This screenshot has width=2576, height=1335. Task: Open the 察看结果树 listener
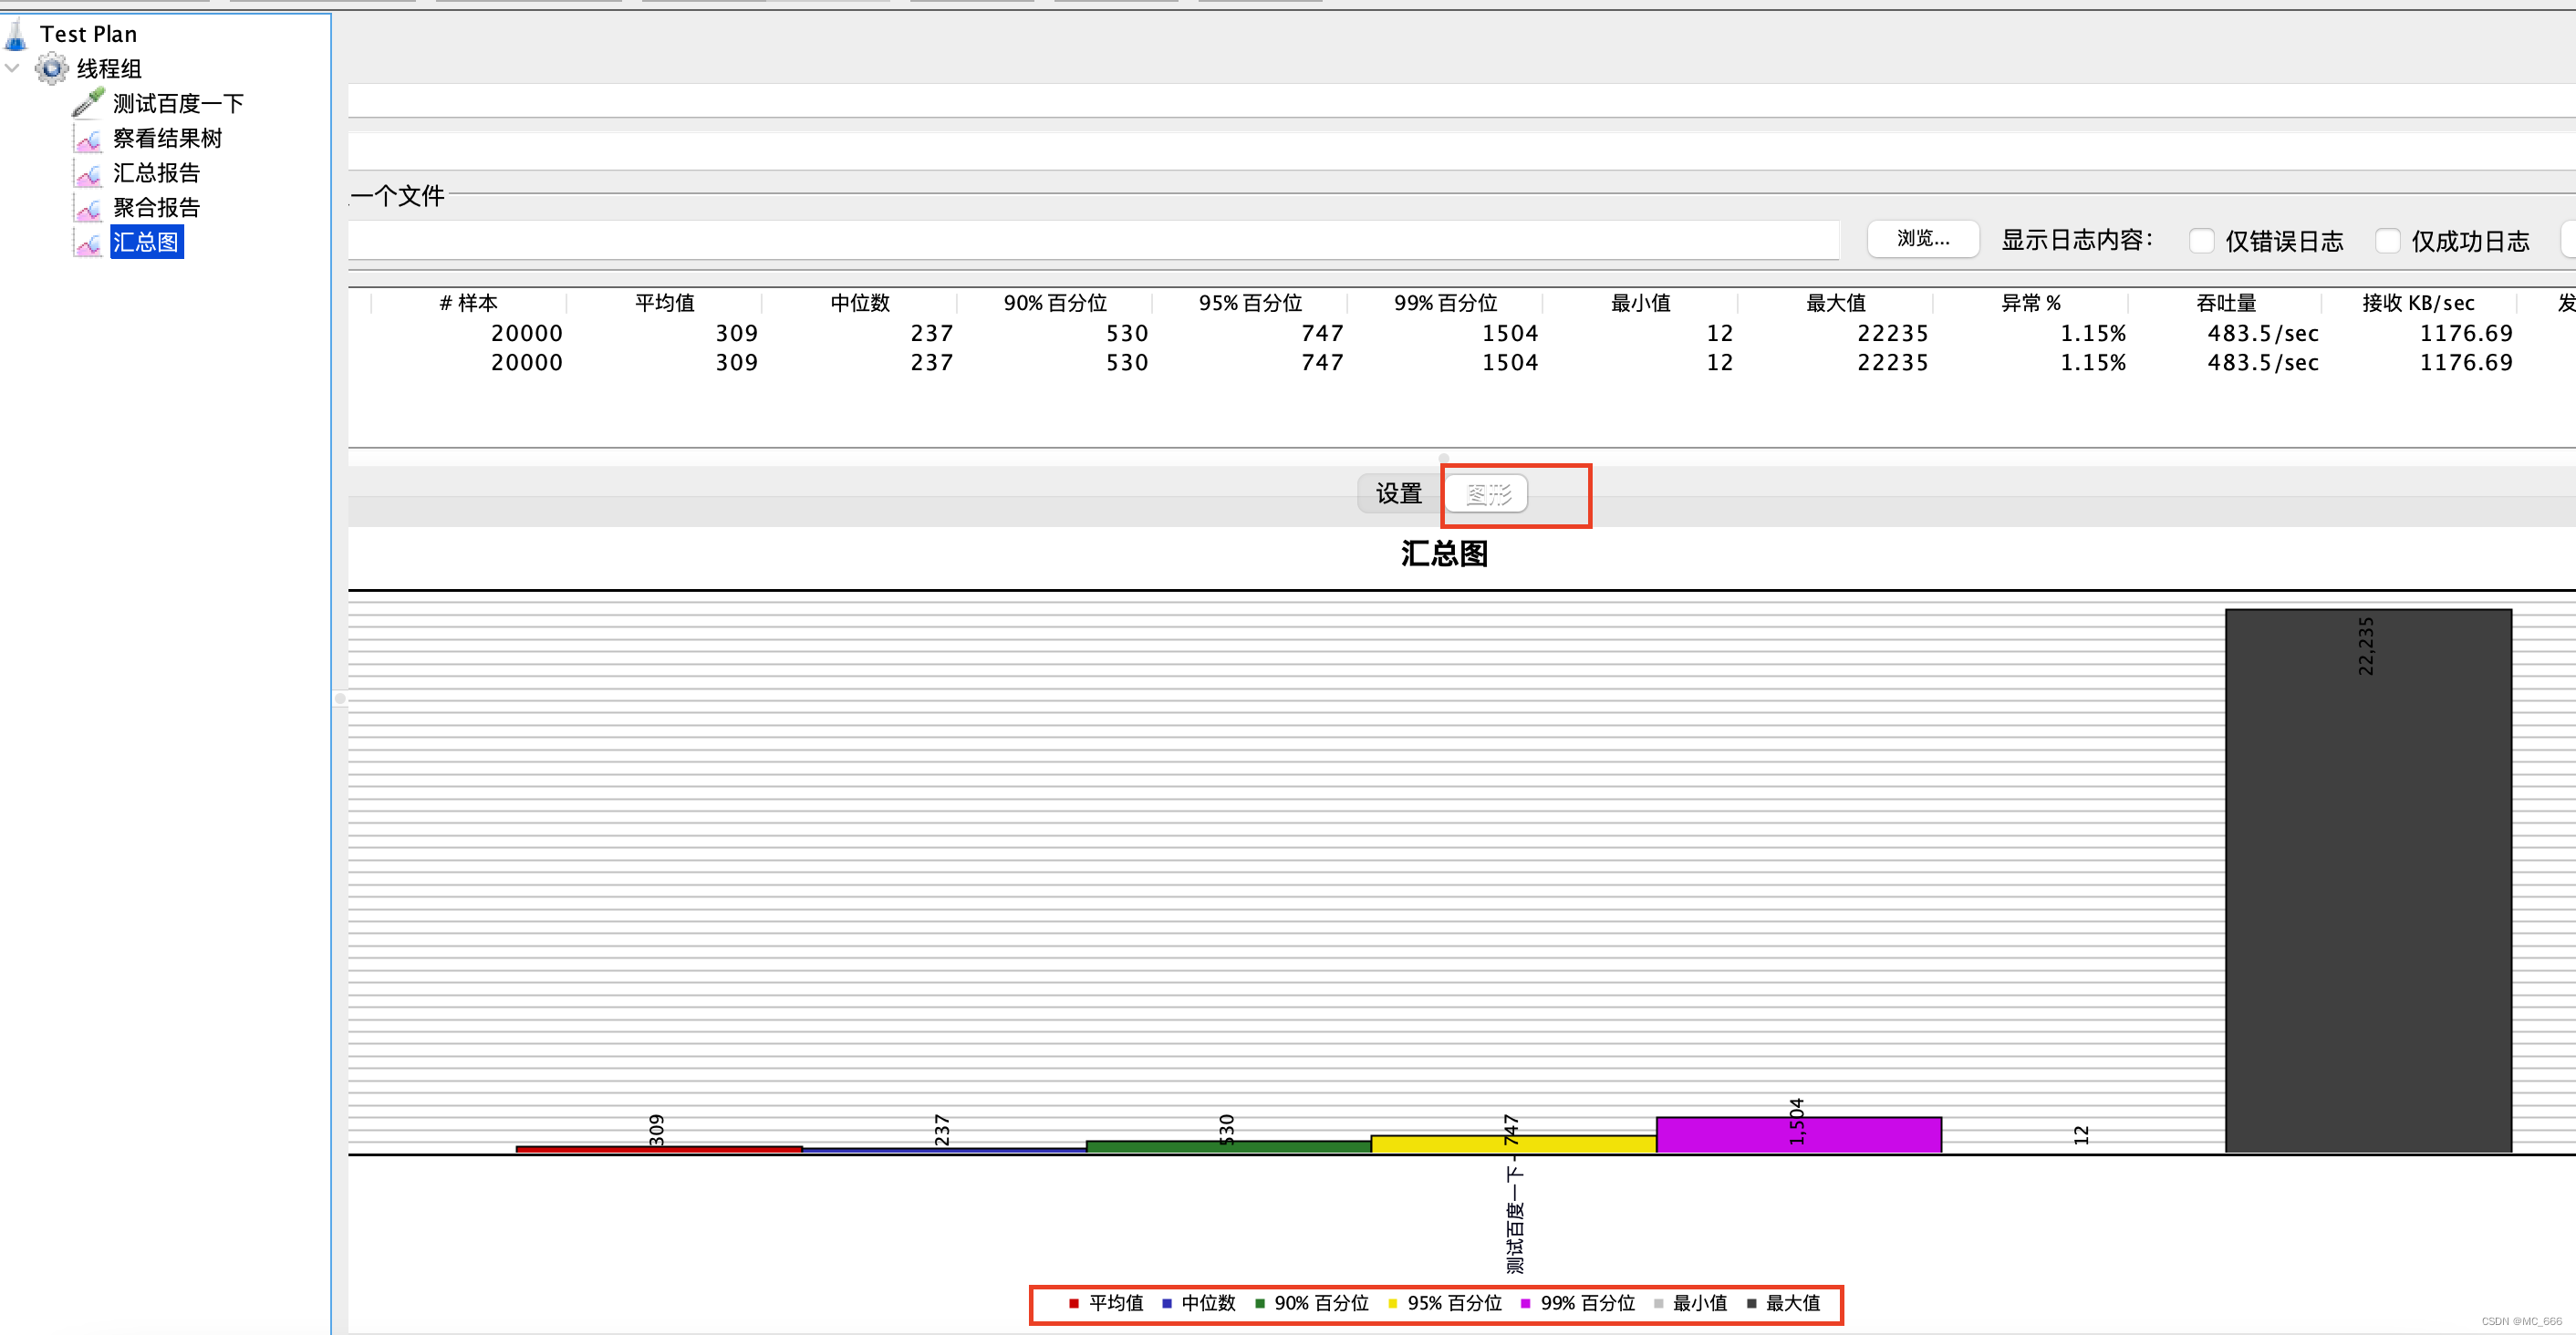pos(167,138)
